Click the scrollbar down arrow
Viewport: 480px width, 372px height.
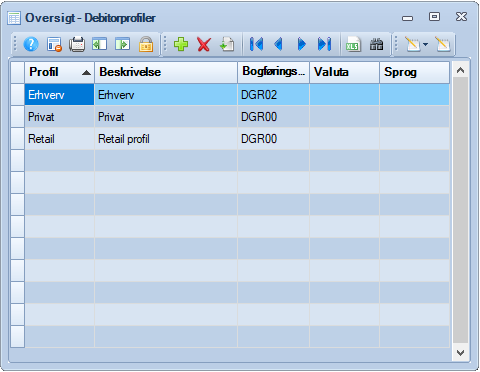pos(461,353)
